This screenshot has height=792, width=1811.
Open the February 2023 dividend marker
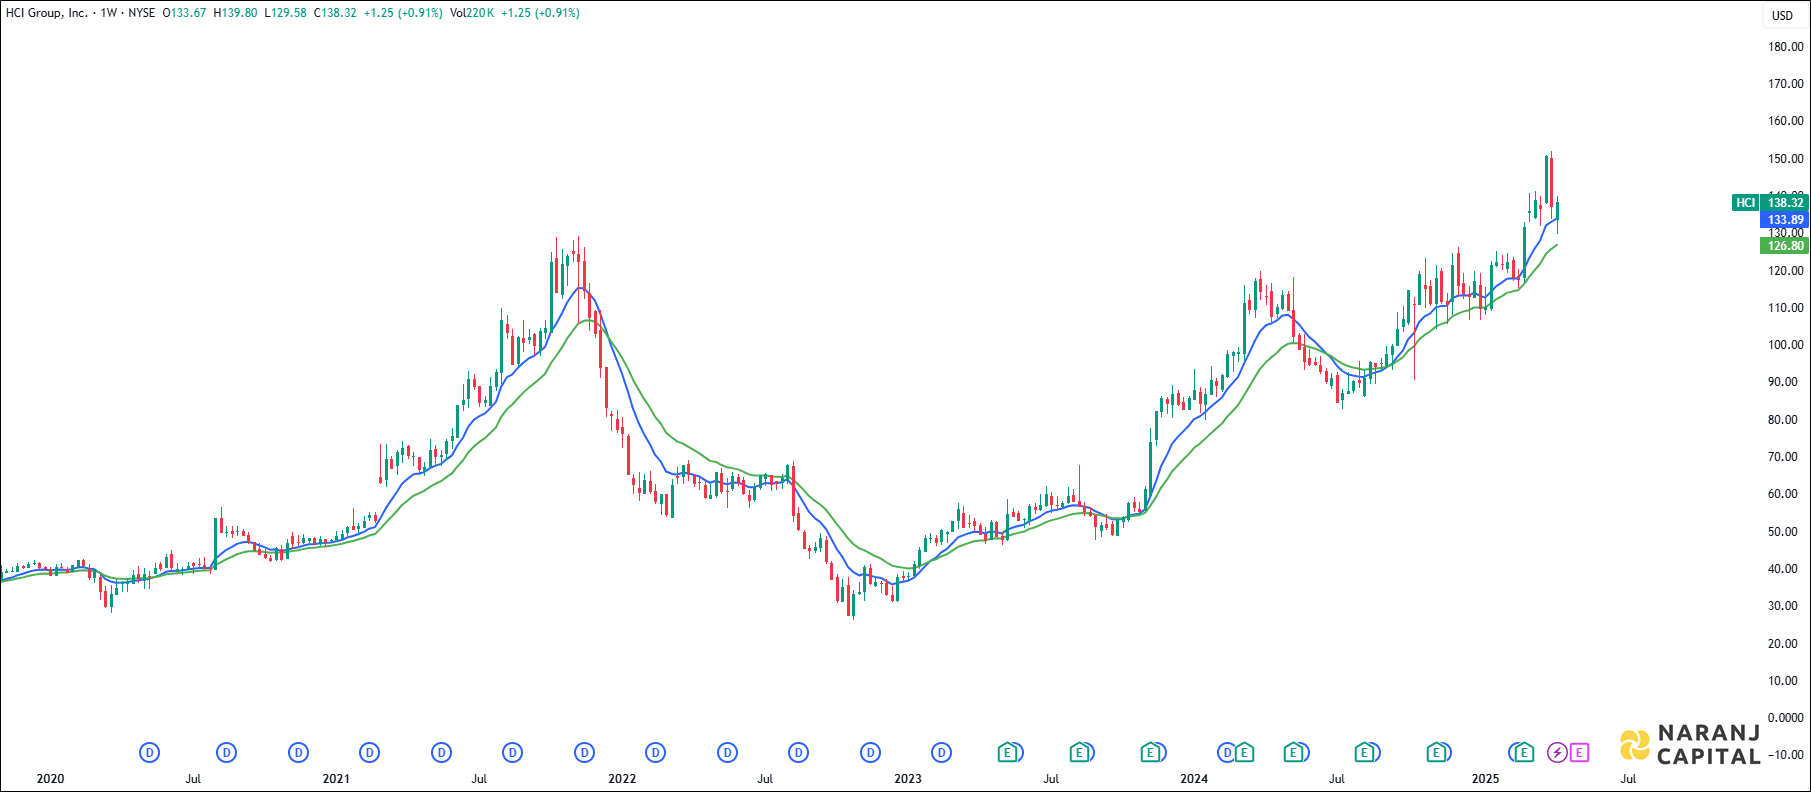point(941,752)
